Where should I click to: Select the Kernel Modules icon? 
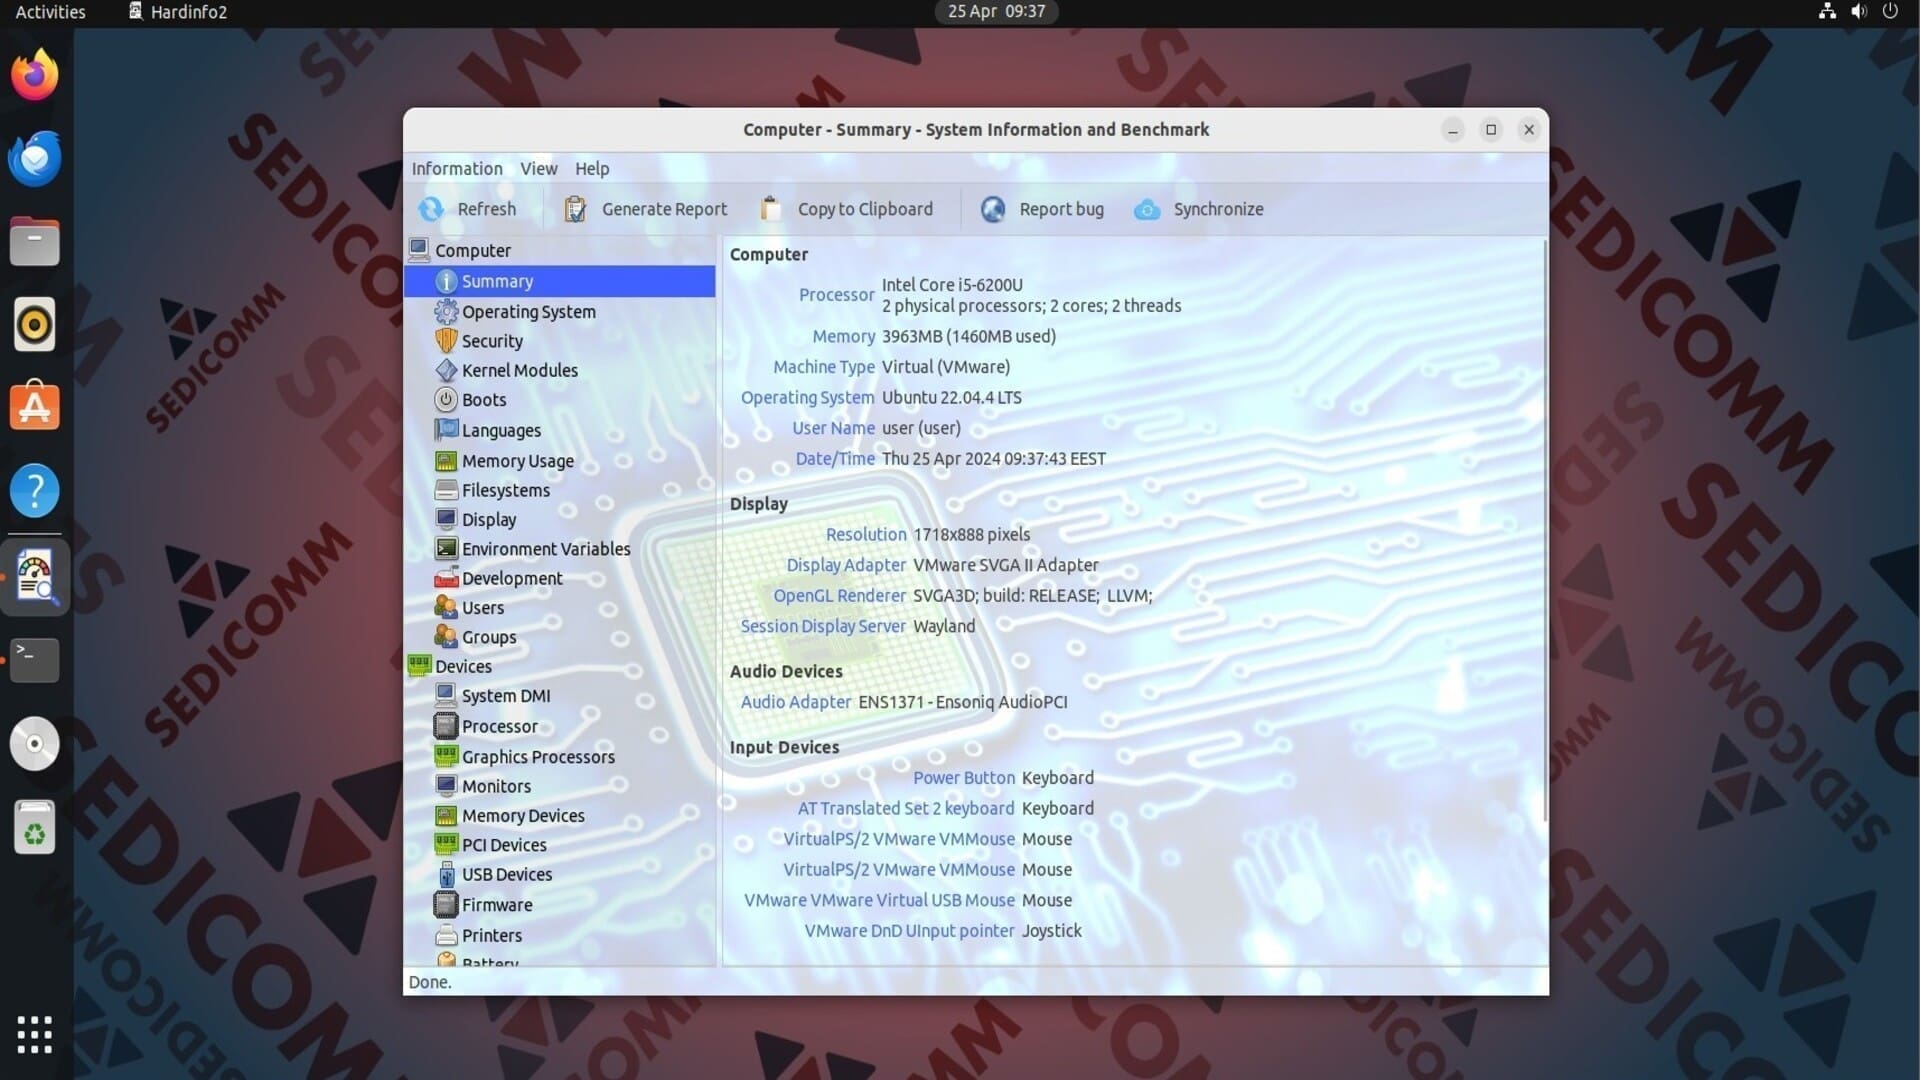tap(446, 370)
